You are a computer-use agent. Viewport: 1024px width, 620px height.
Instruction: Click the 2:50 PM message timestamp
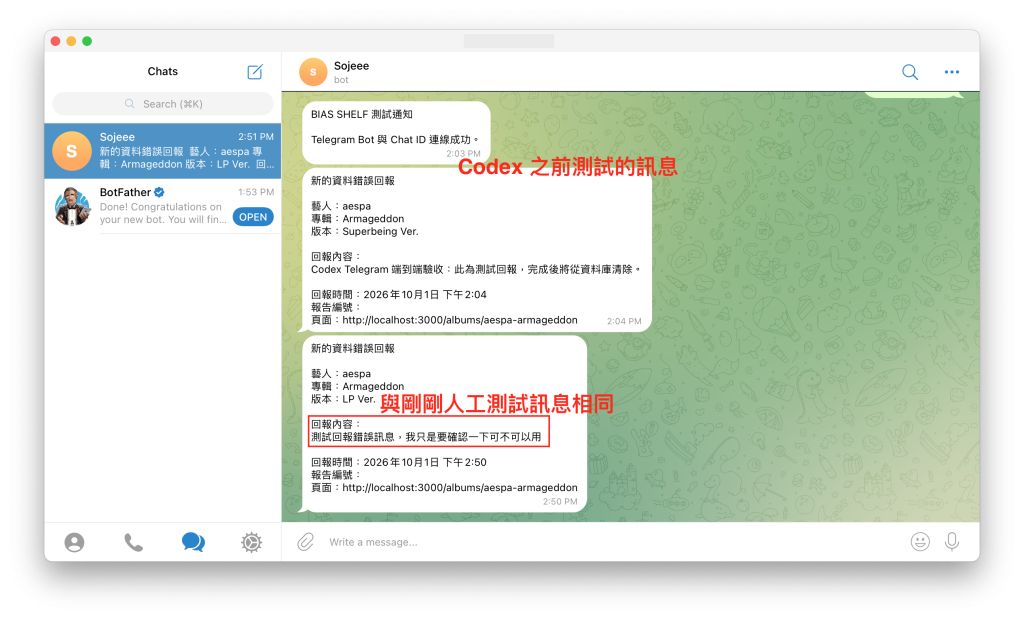pyautogui.click(x=560, y=502)
